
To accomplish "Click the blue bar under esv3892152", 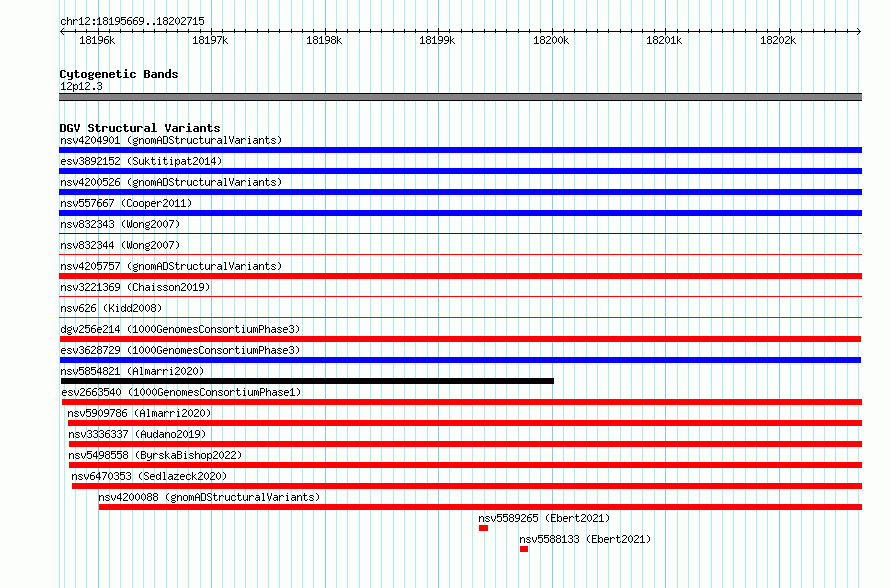I will coord(460,171).
